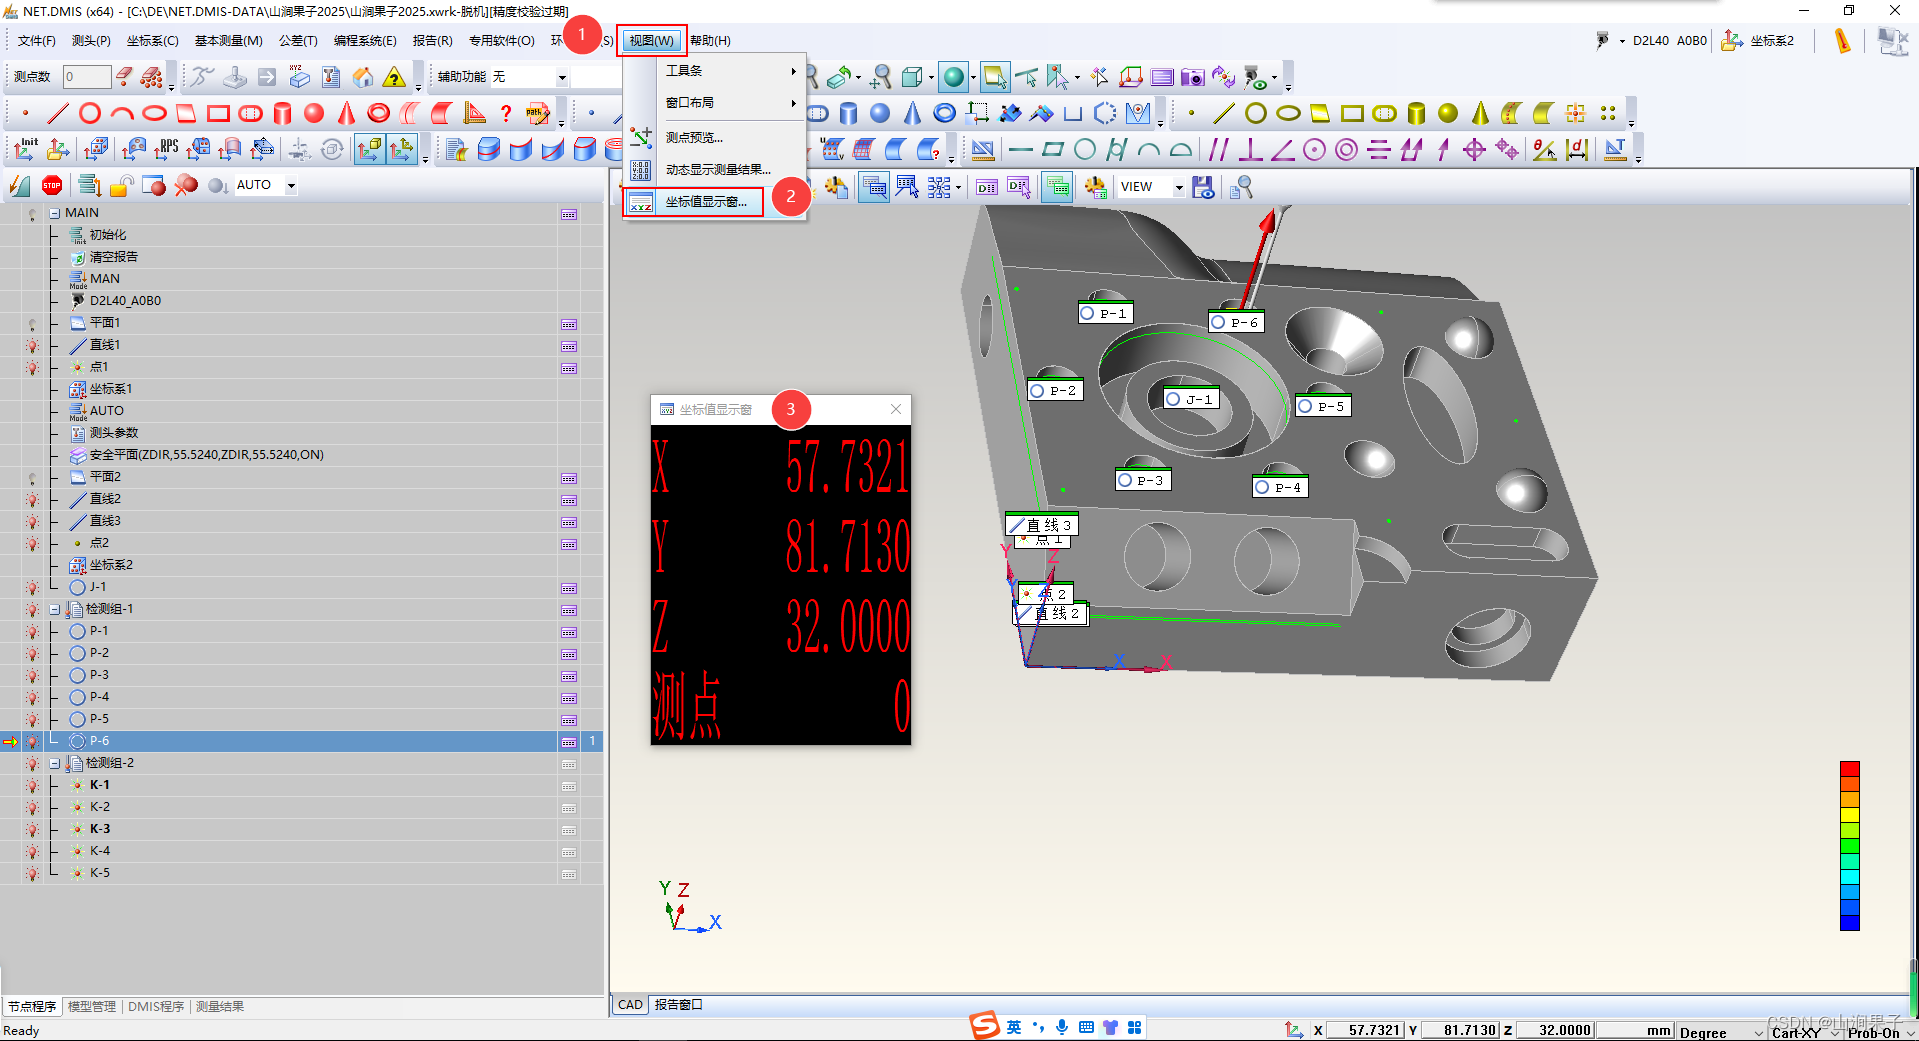
Task: Click the Init coordinate system icon
Action: point(26,149)
